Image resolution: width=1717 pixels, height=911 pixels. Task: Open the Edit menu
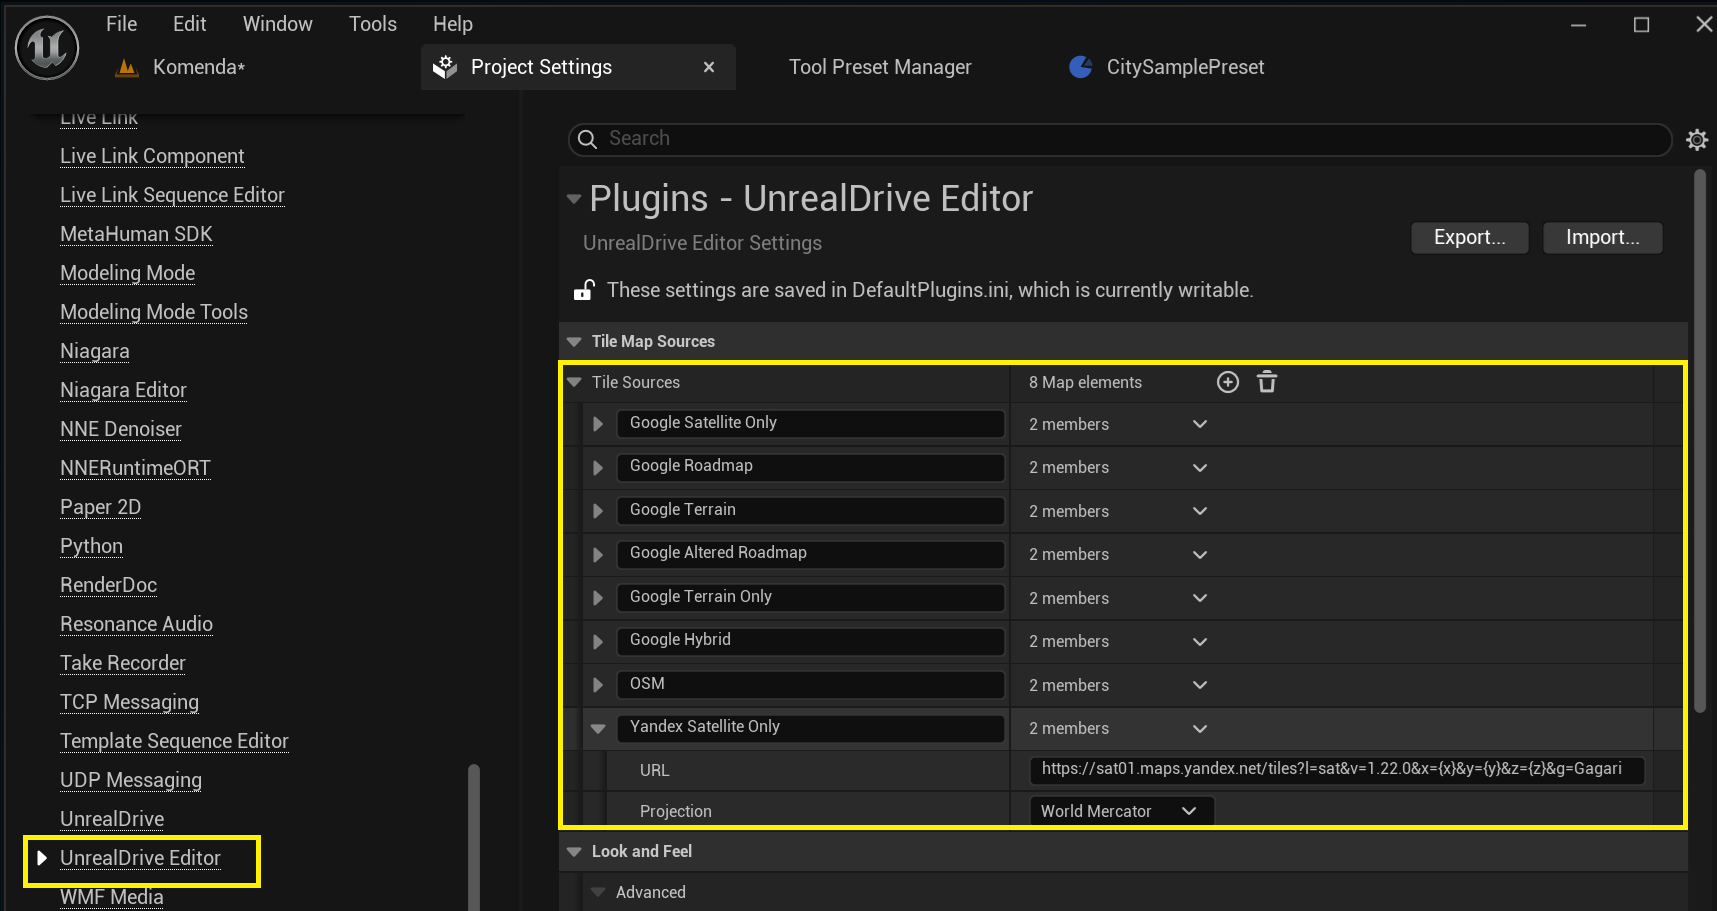190,24
